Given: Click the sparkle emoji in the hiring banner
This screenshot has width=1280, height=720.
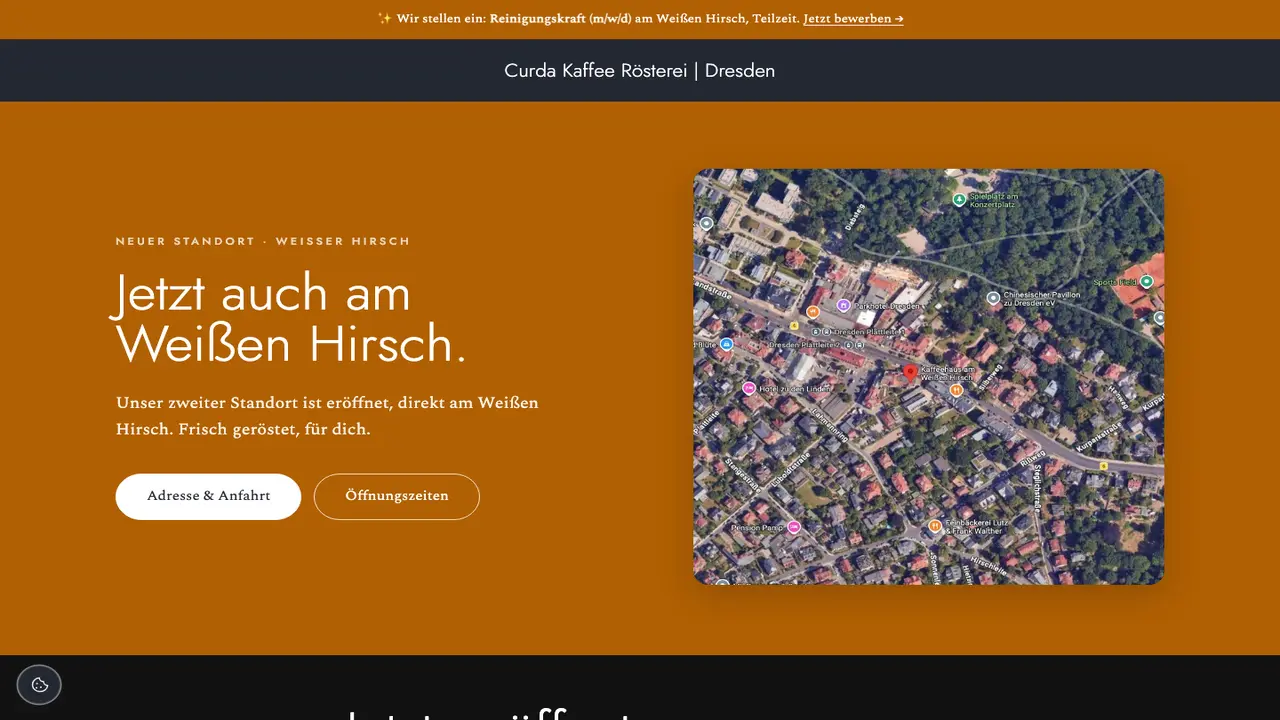Looking at the screenshot, I should 384,18.
